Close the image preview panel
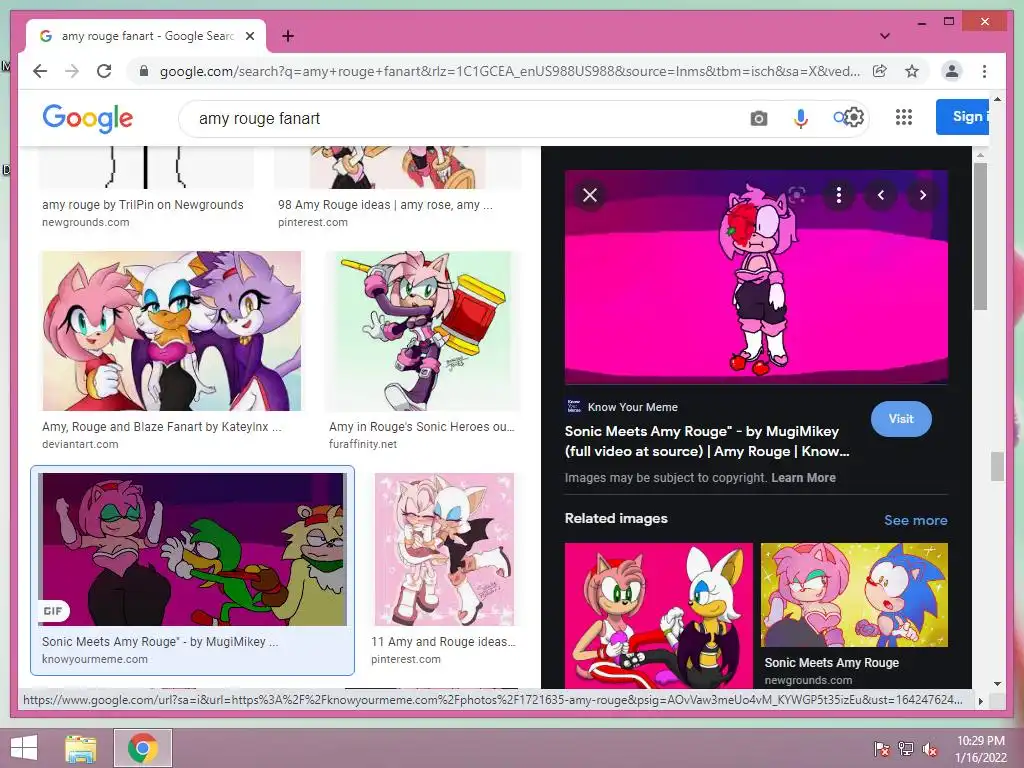The width and height of the screenshot is (1024, 768). pyautogui.click(x=590, y=195)
